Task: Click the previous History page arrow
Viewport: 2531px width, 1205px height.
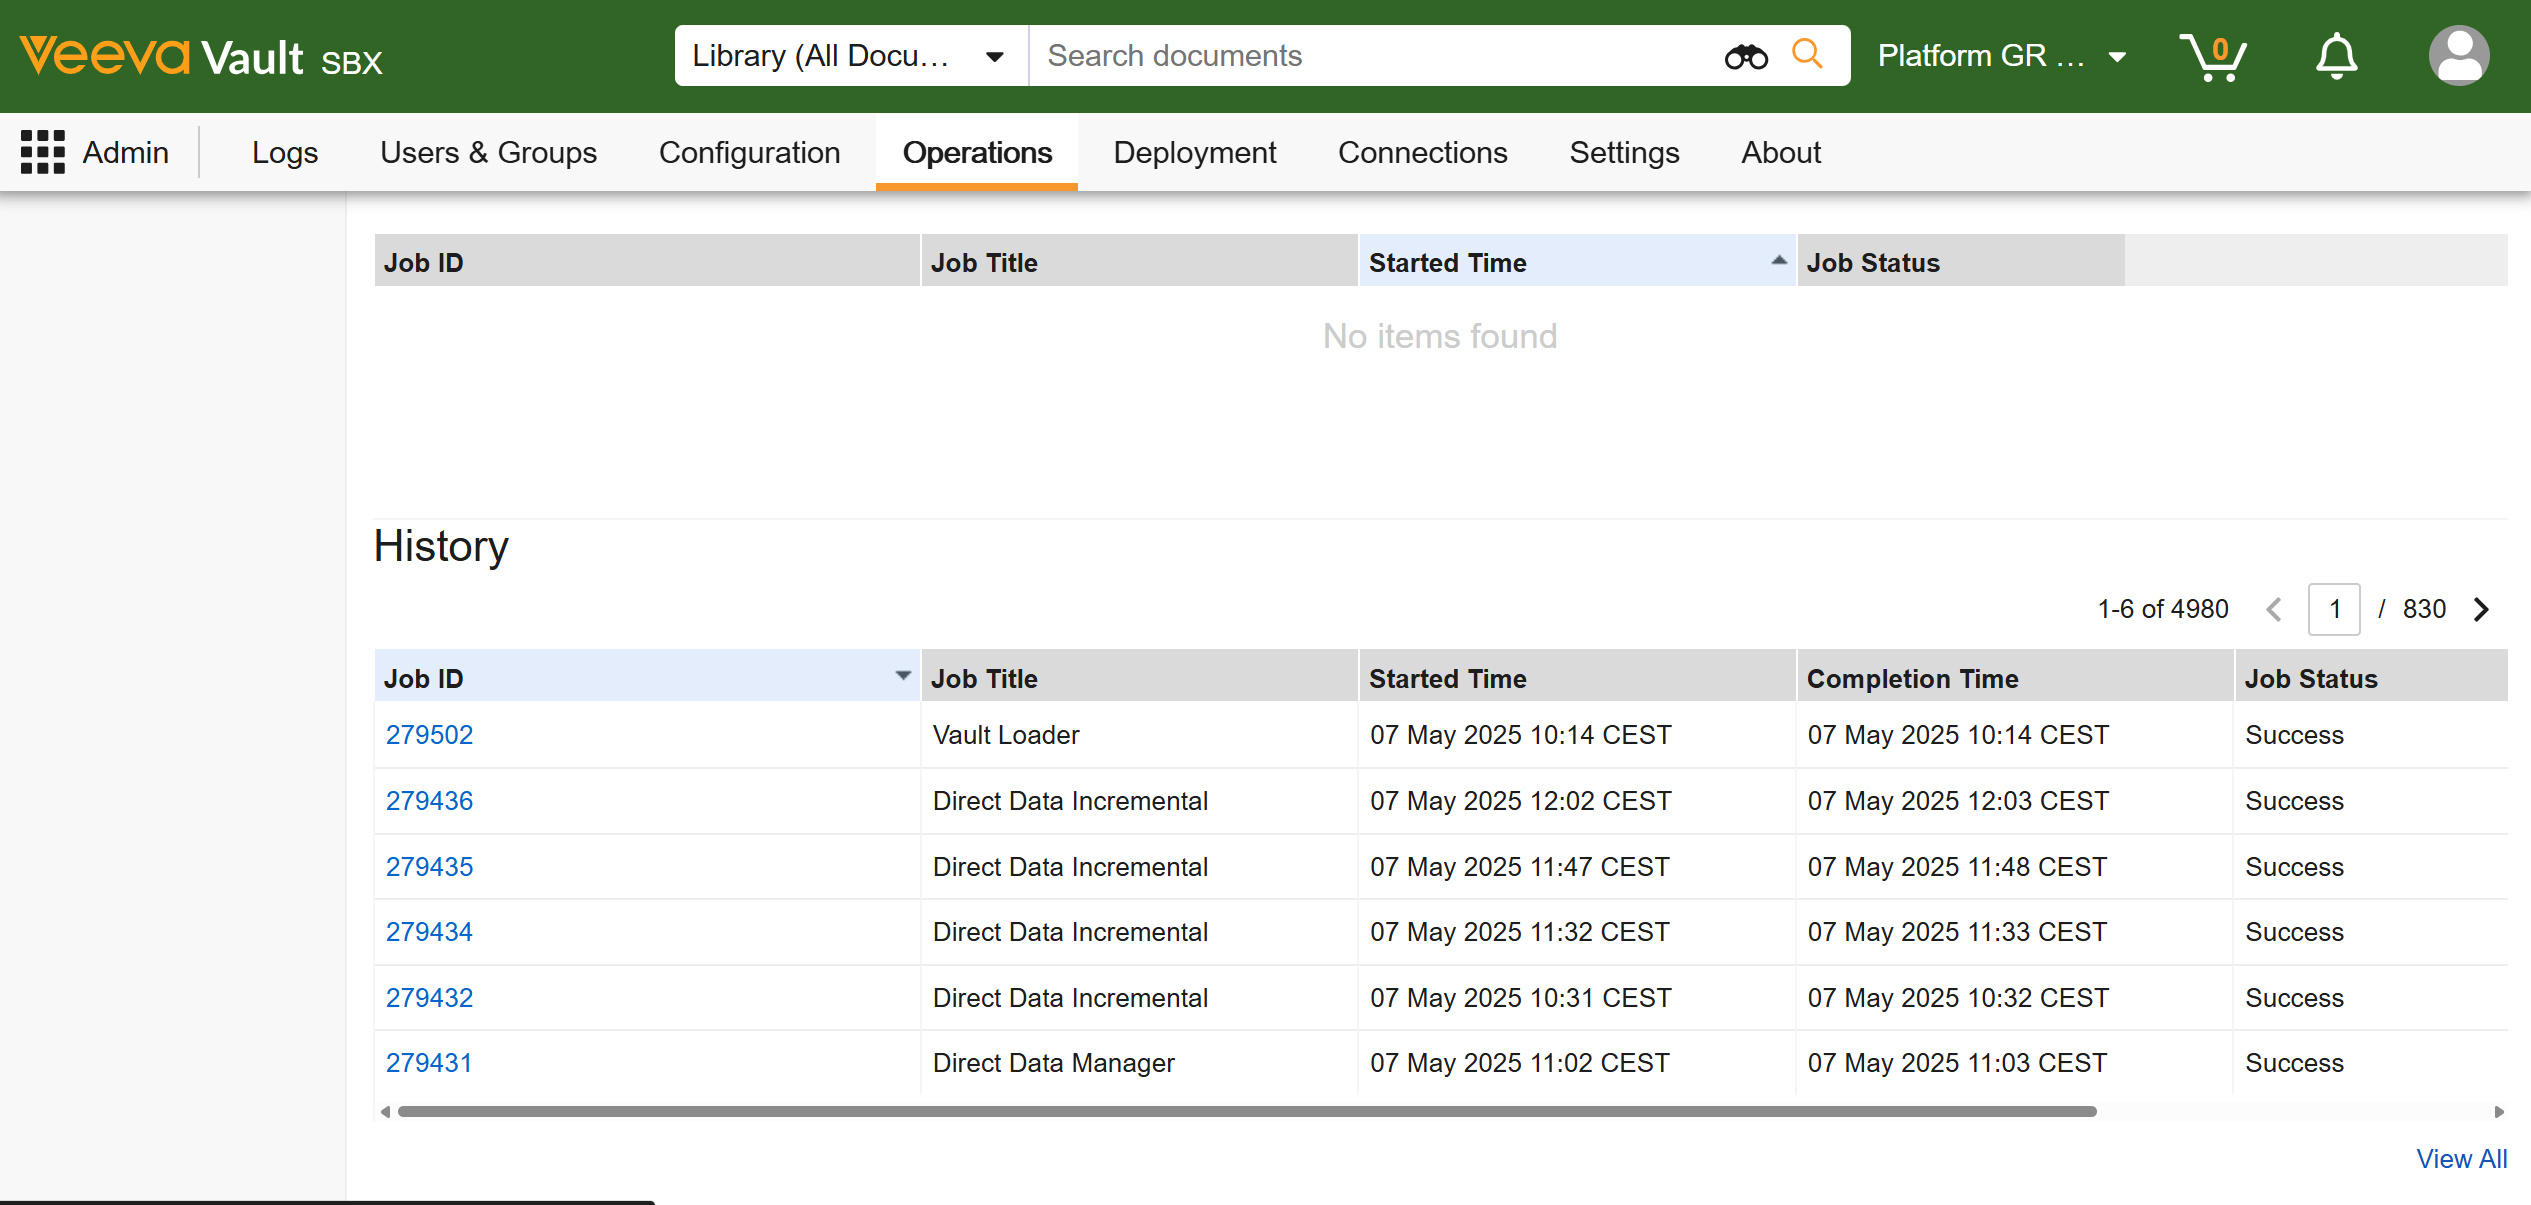Action: click(x=2274, y=609)
